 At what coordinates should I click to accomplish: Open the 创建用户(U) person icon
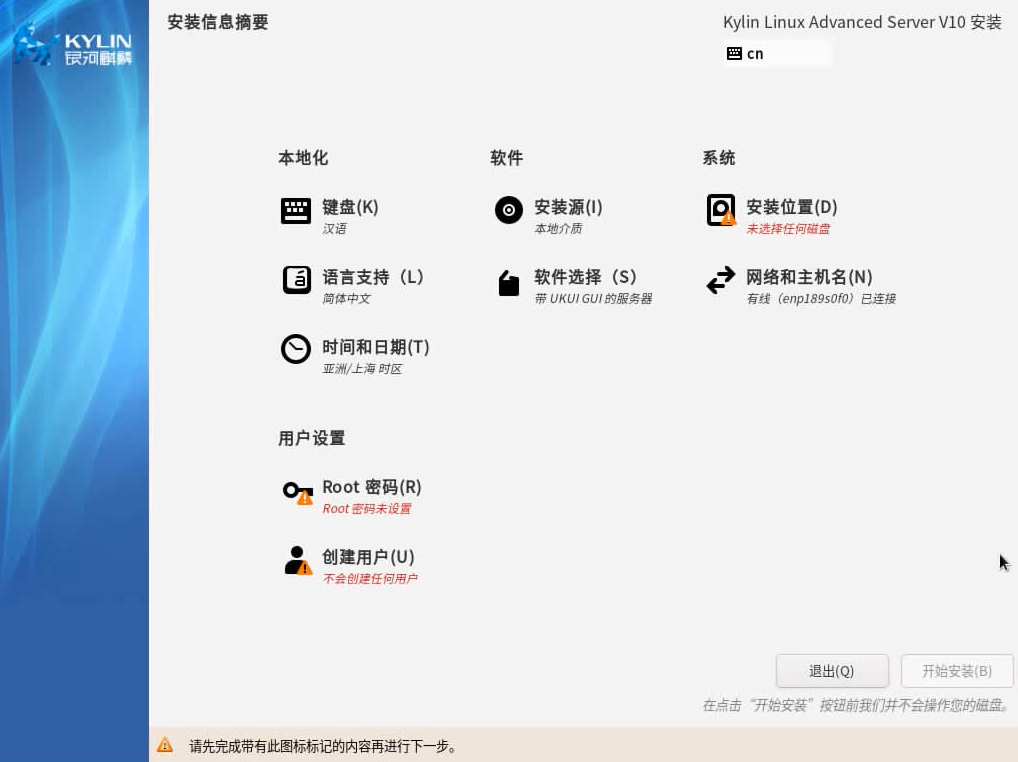tap(298, 561)
